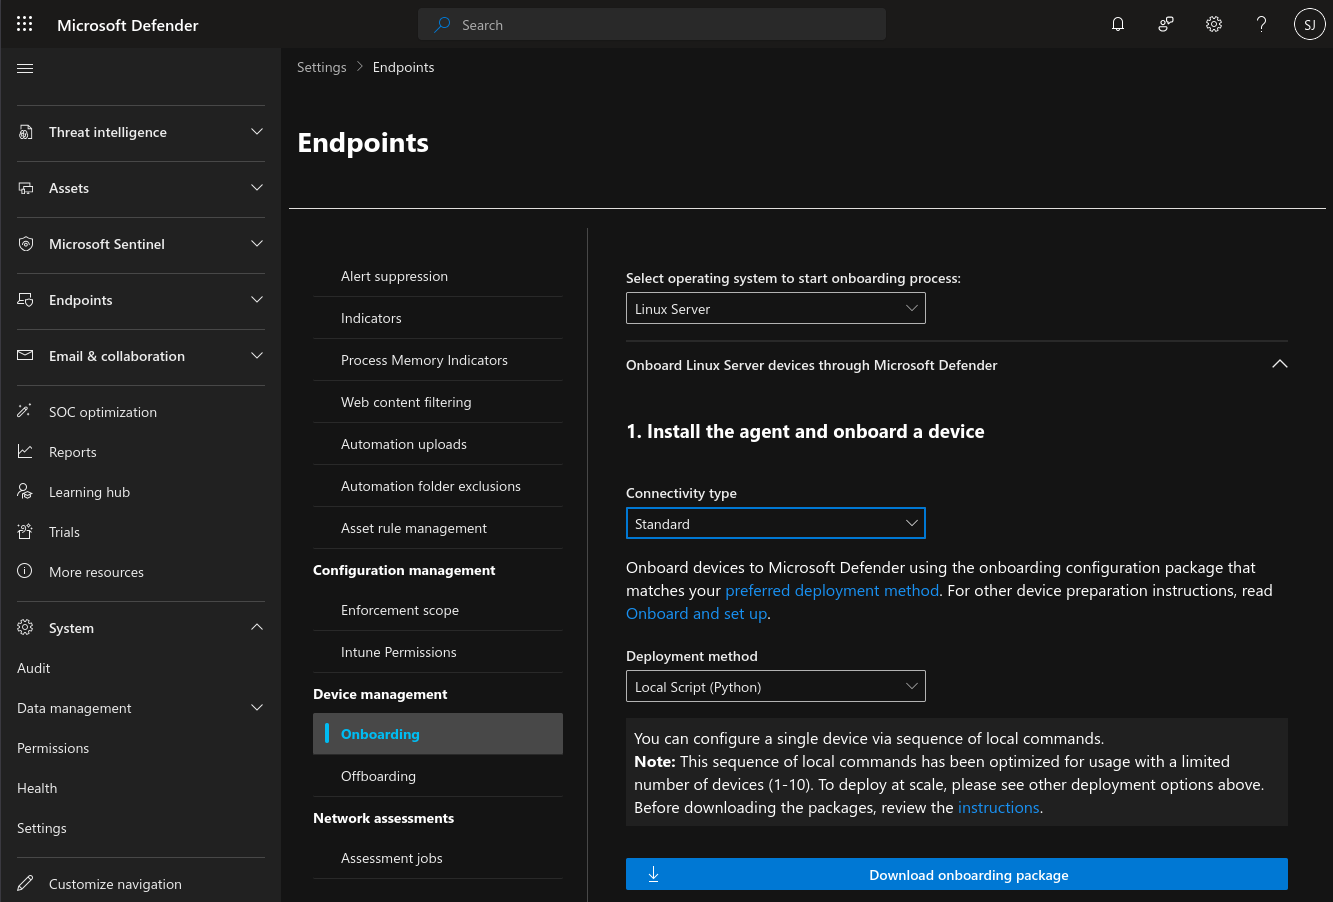Select Offboarding in the settings menu
The height and width of the screenshot is (902, 1333).
click(378, 776)
